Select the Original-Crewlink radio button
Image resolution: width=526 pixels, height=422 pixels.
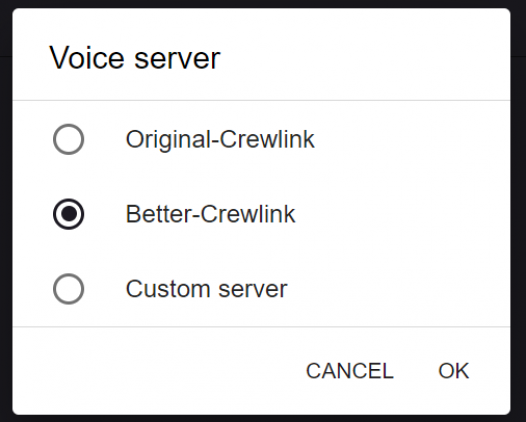68,139
